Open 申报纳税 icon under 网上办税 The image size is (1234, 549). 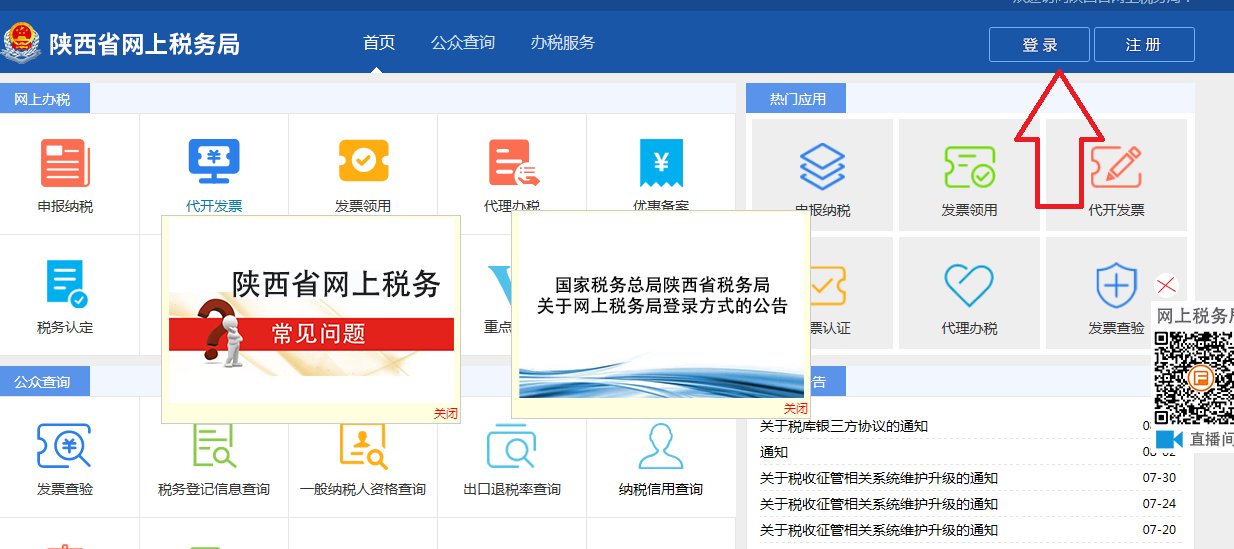[x=65, y=163]
